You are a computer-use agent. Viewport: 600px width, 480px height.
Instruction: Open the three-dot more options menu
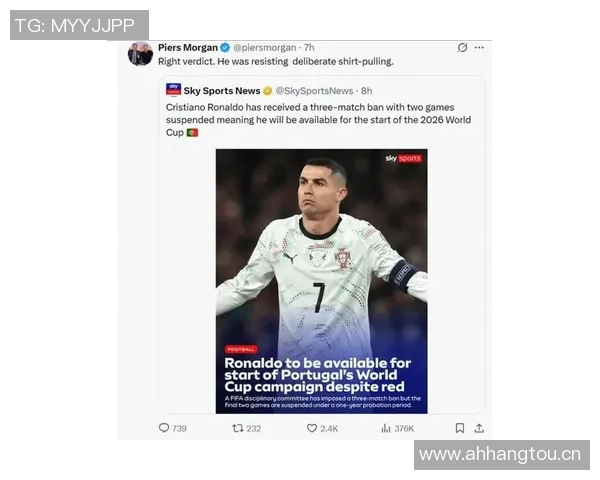click(479, 47)
